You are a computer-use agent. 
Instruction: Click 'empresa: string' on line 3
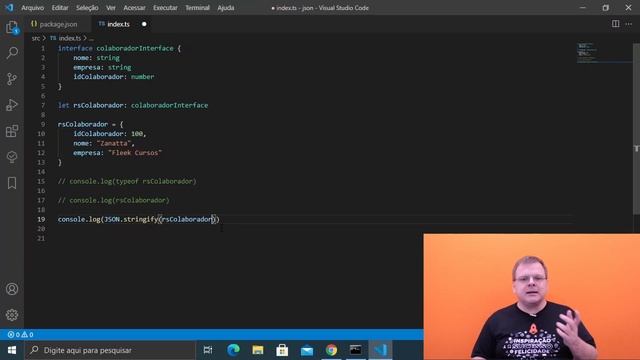point(102,67)
